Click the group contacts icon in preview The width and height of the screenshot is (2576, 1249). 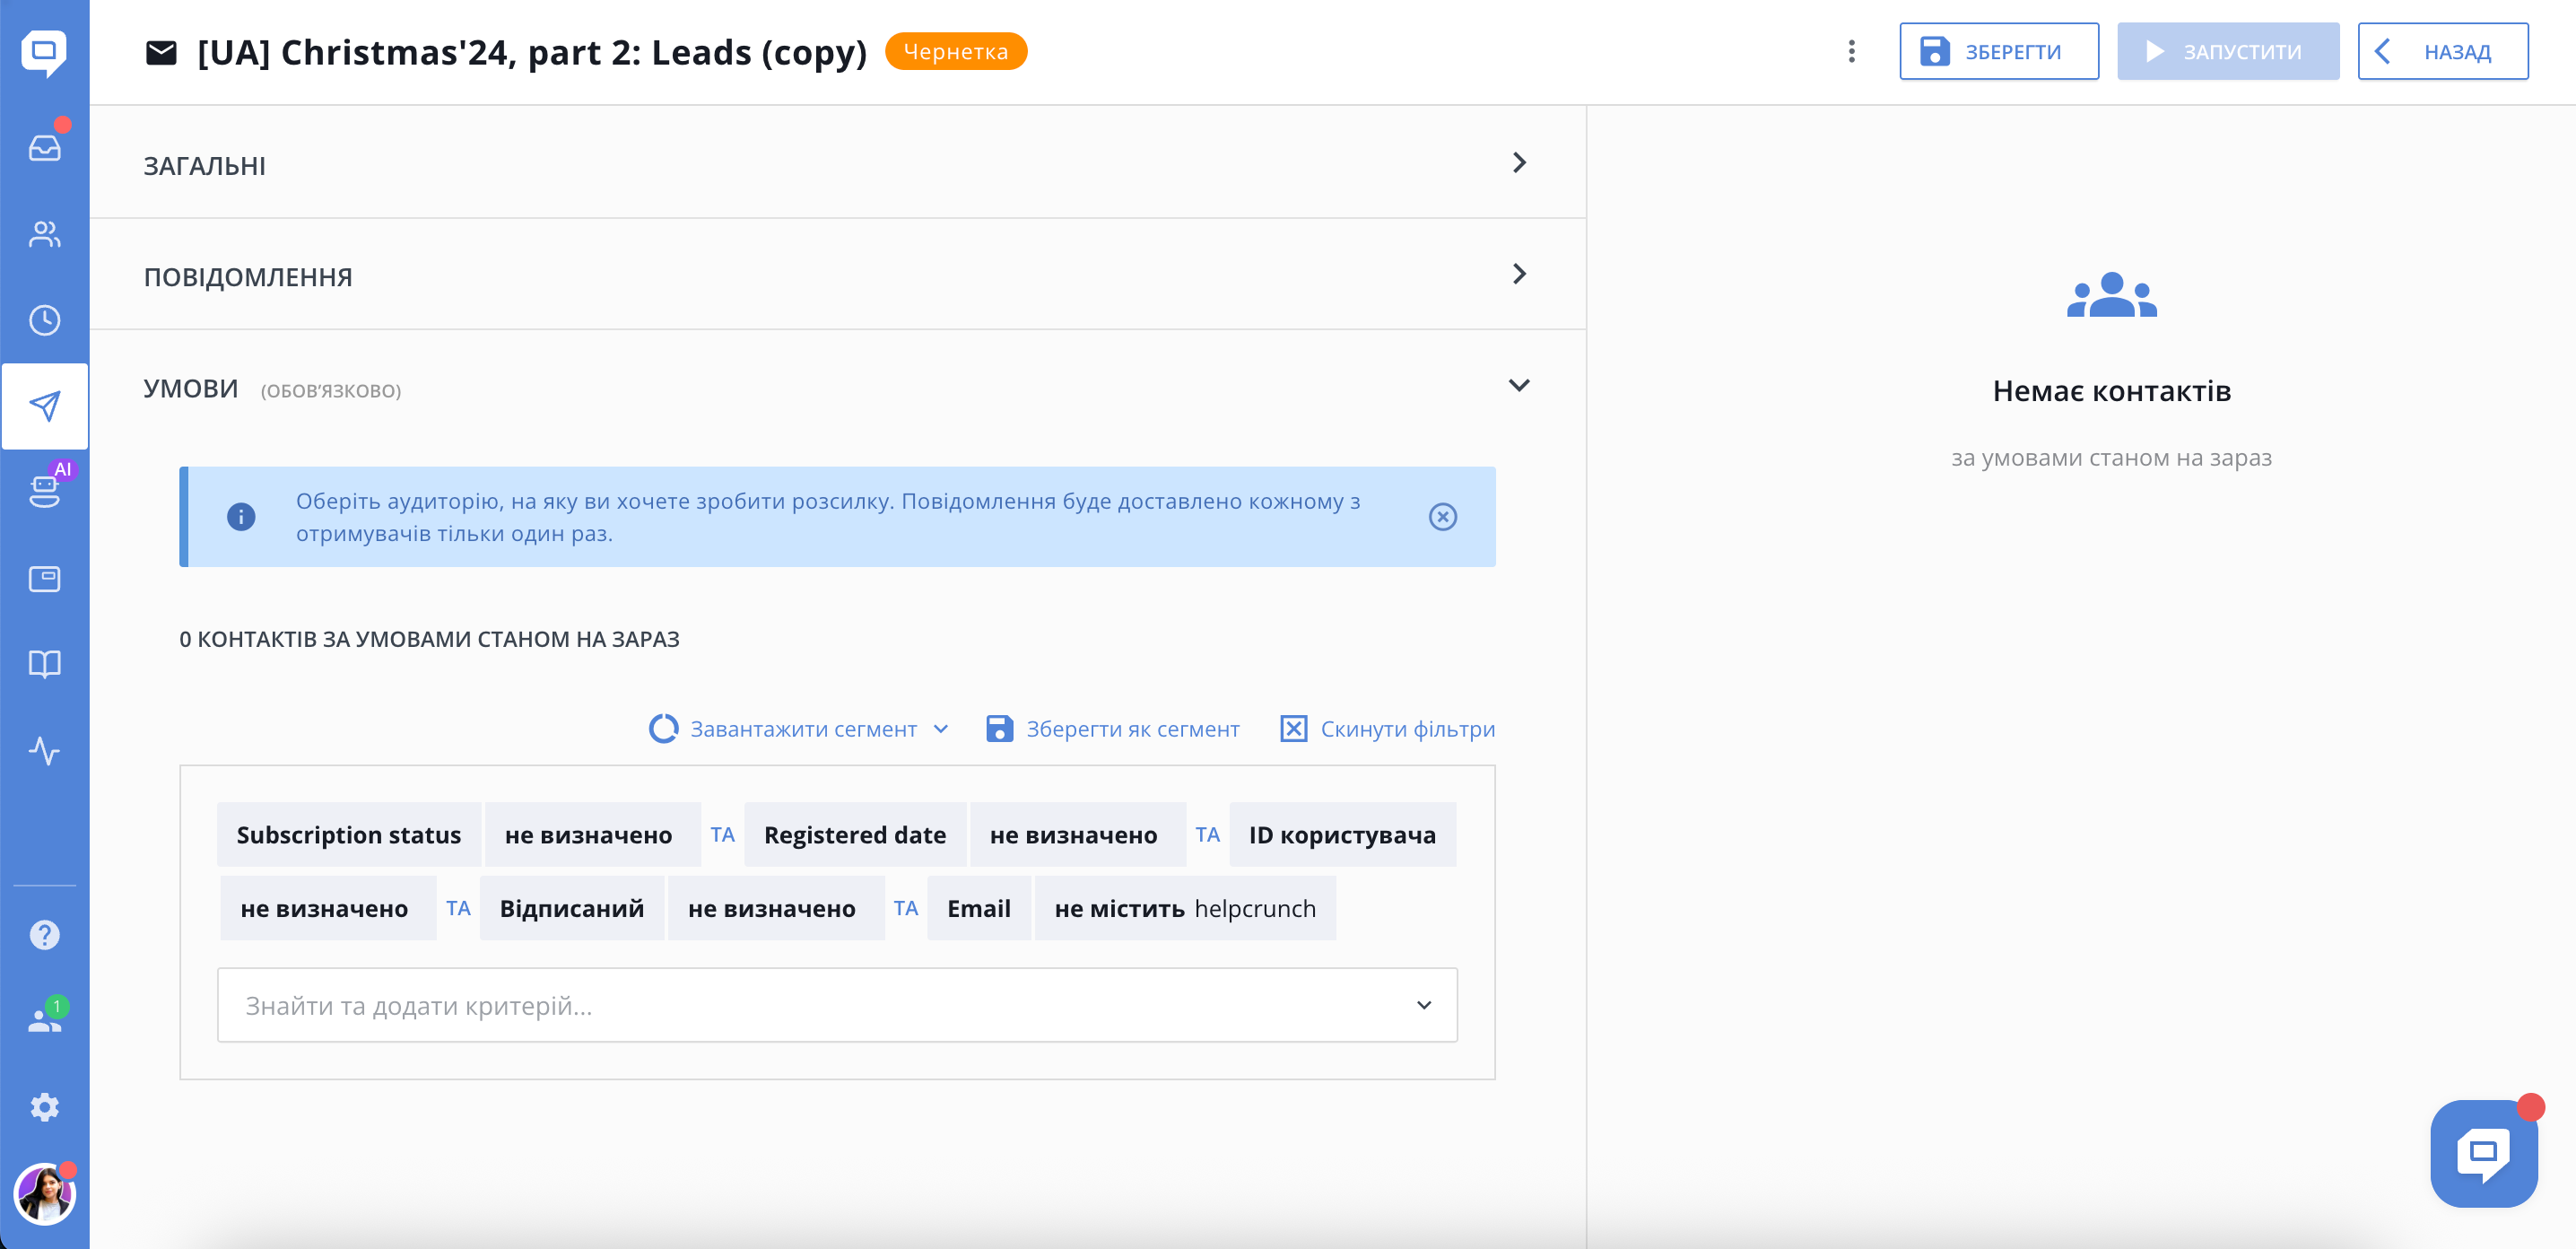click(2111, 295)
